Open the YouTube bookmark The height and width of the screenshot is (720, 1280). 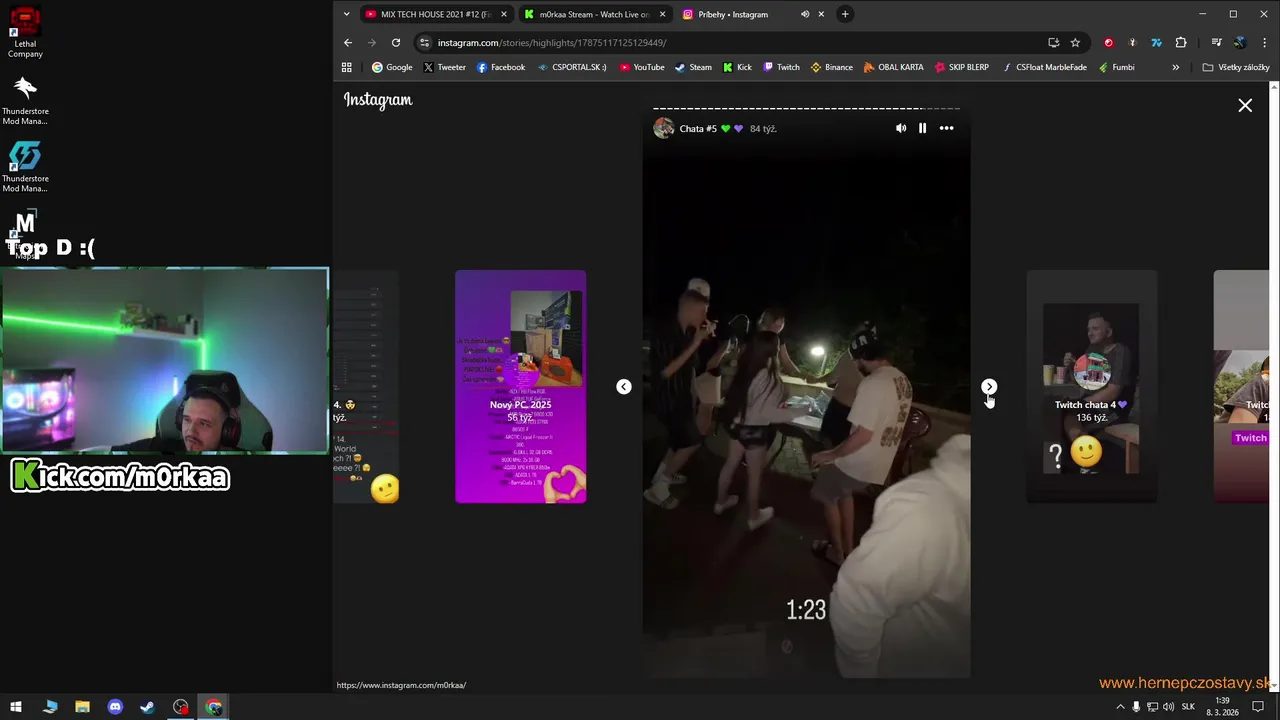point(642,67)
